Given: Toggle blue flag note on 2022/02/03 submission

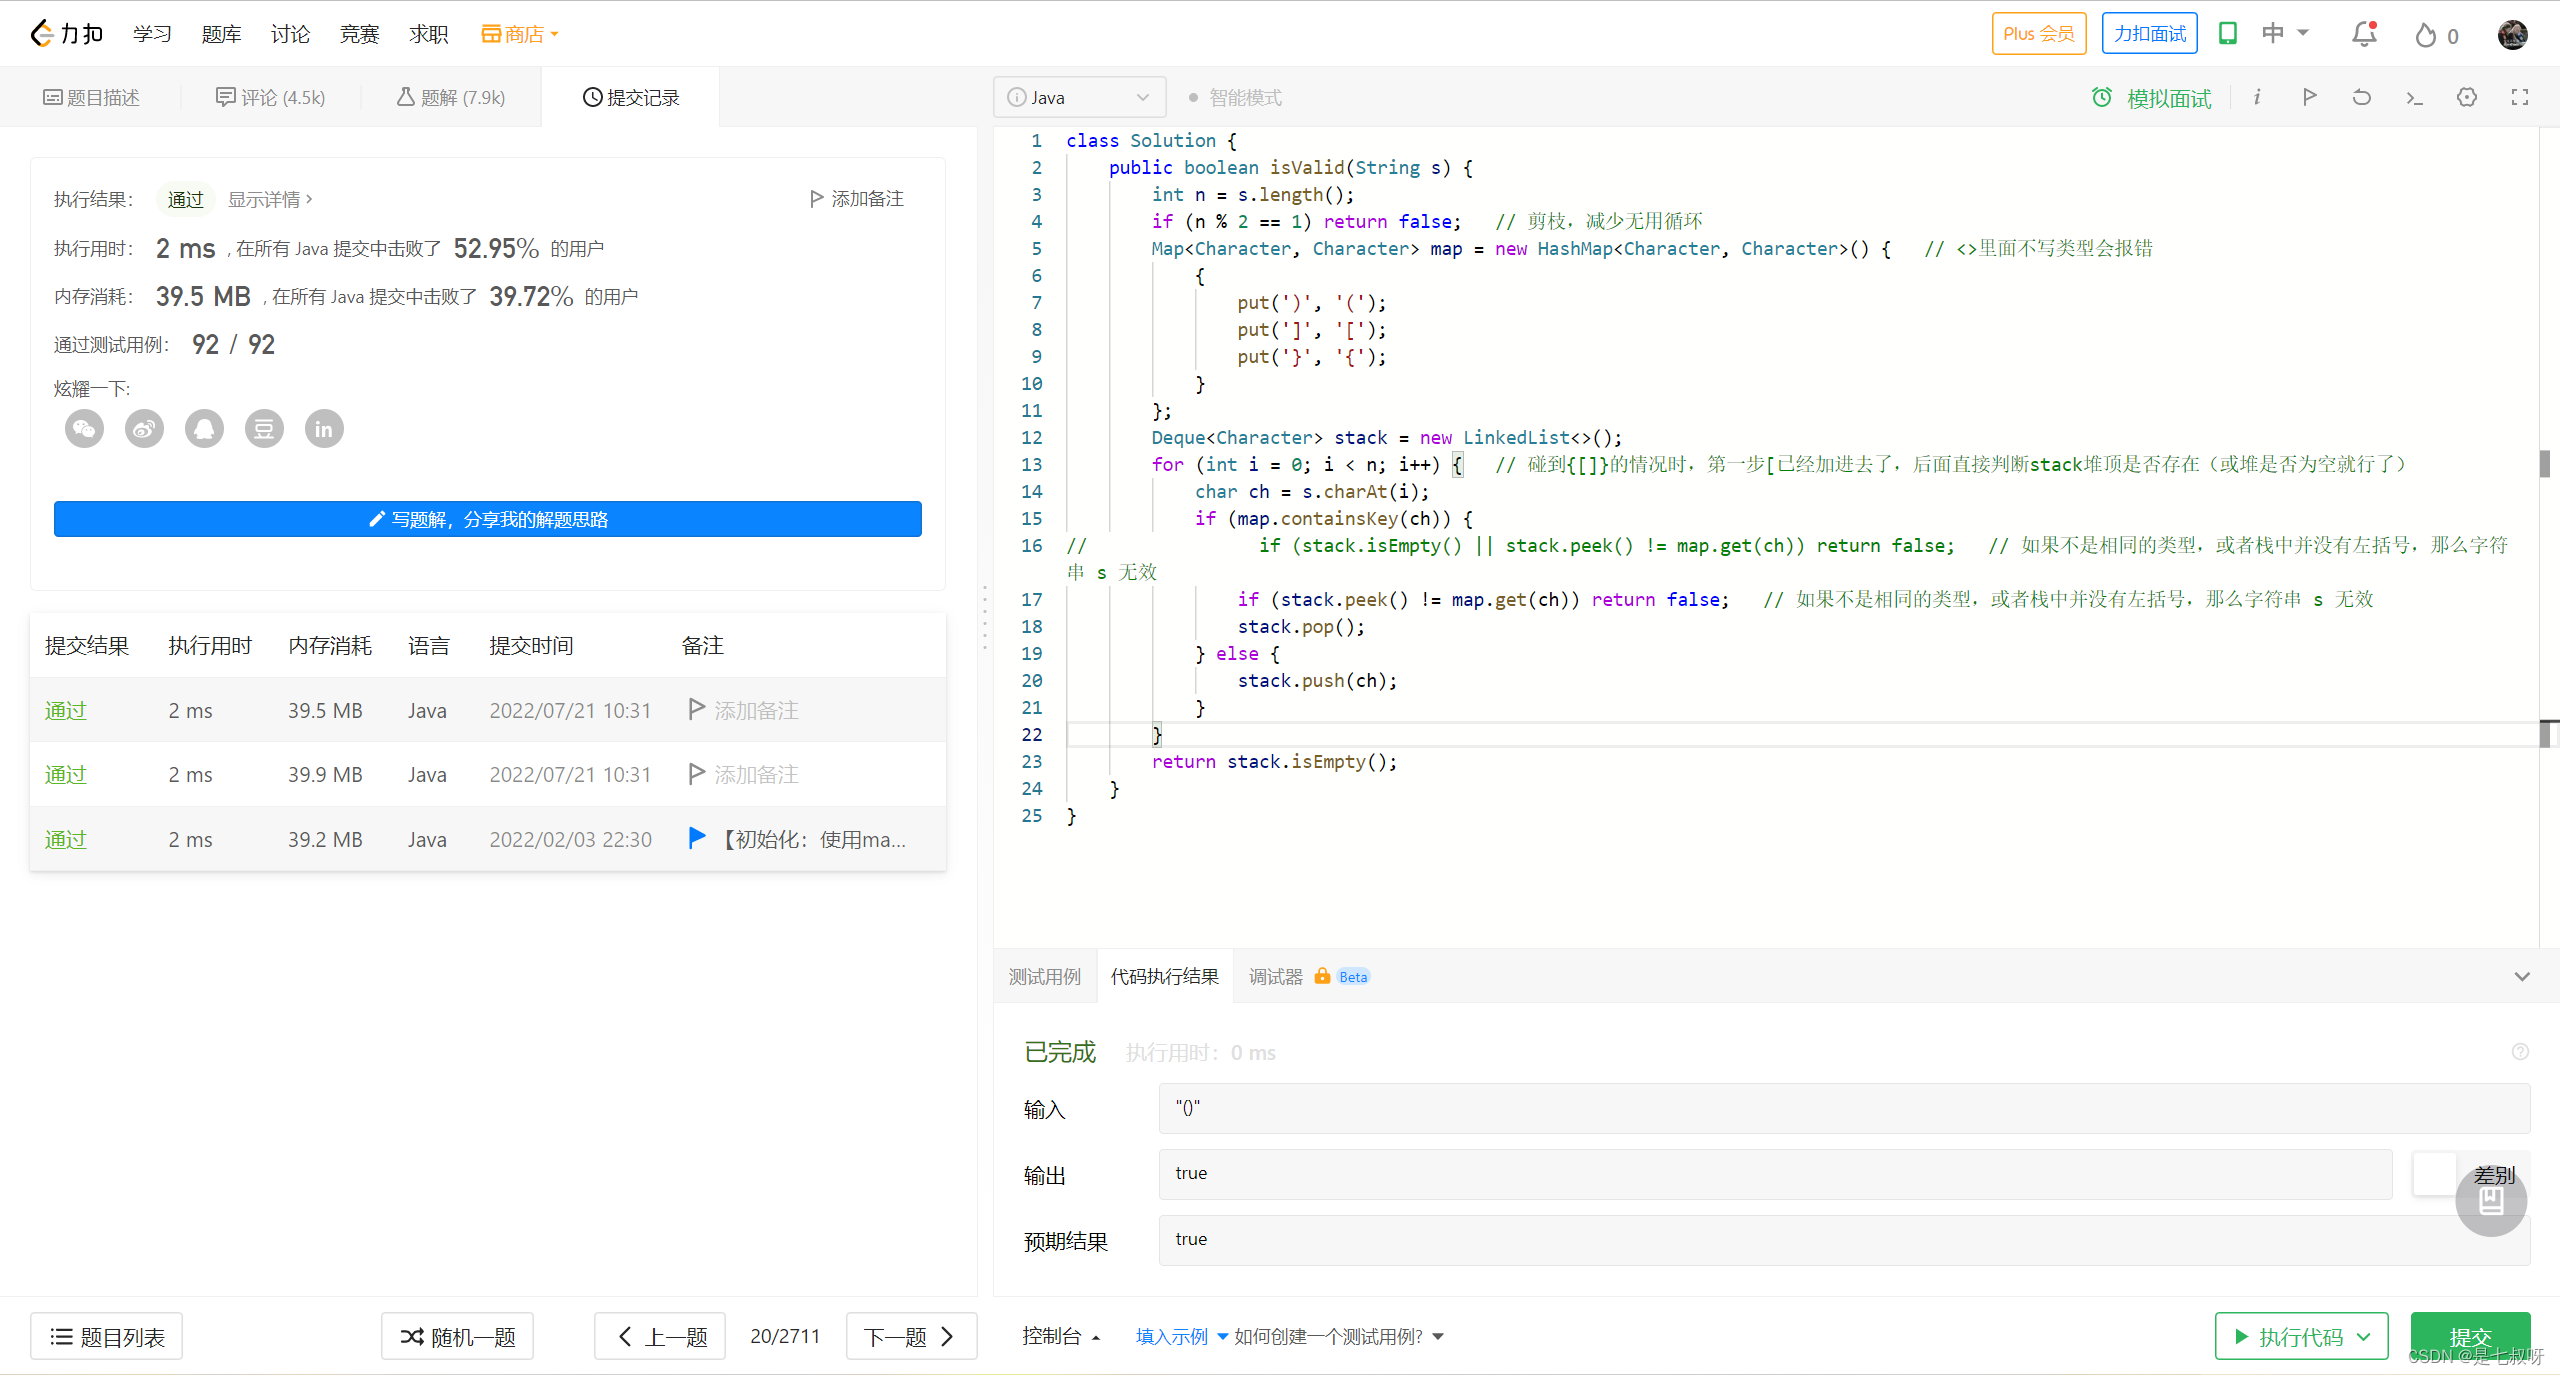Looking at the screenshot, I should 697,838.
